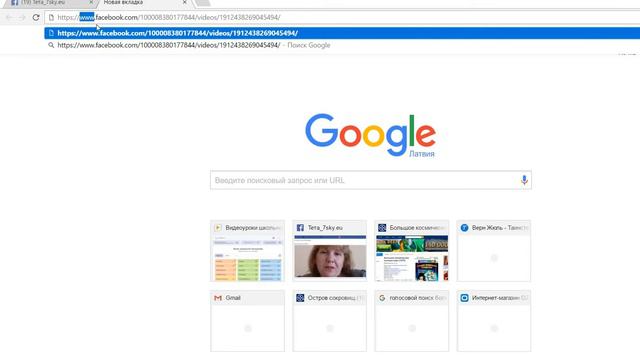Click the page icon in address bar
640x360 pixels.
click(51, 18)
